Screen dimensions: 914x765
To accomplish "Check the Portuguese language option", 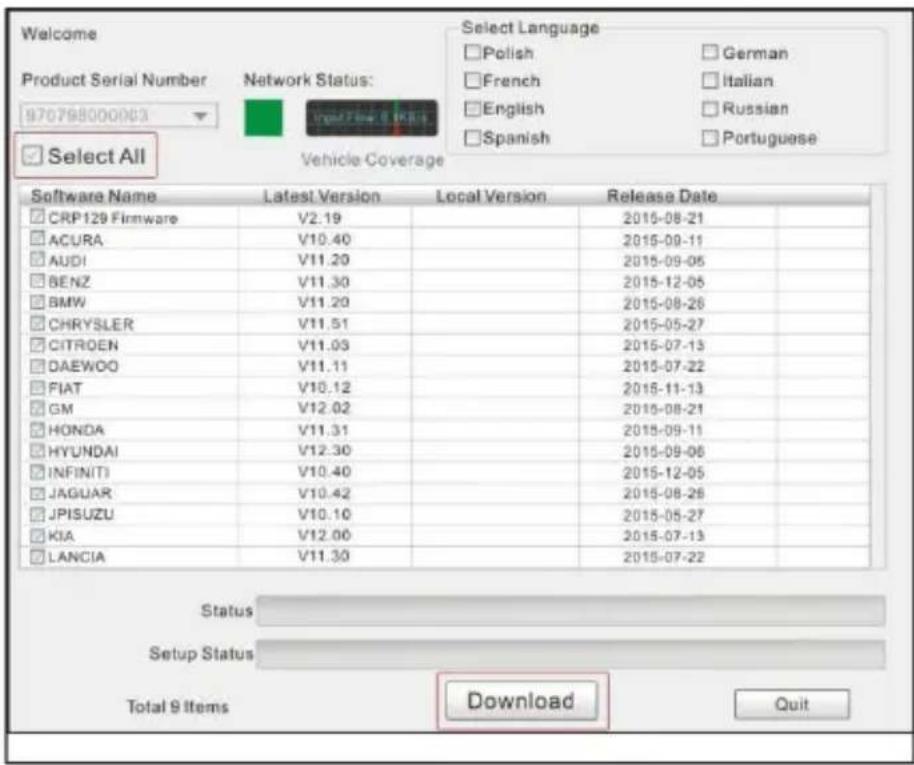I will coord(709,138).
